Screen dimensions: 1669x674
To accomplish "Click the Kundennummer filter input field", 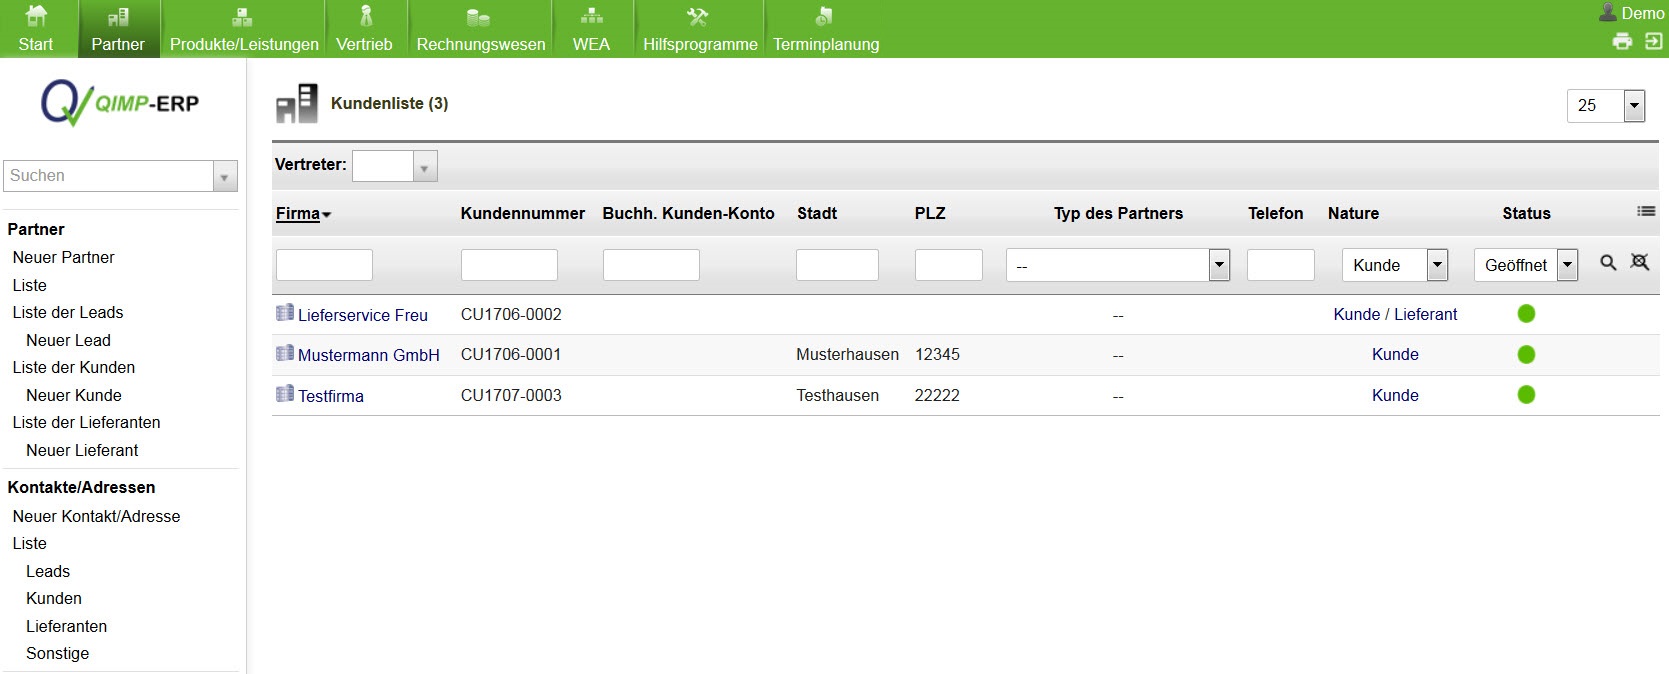I will pyautogui.click(x=509, y=265).
